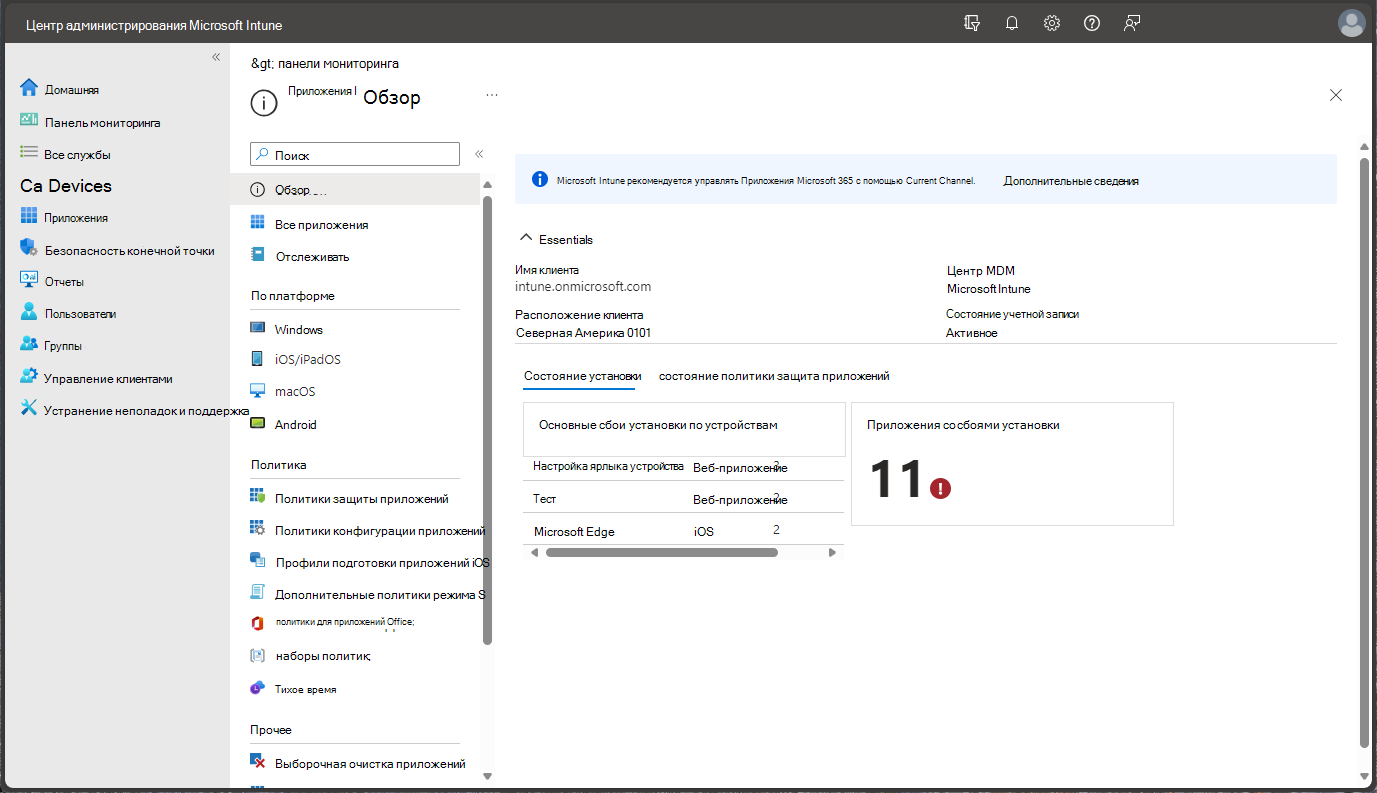Collapse the Essentials section chevron
The width and height of the screenshot is (1377, 793).
coord(525,239)
